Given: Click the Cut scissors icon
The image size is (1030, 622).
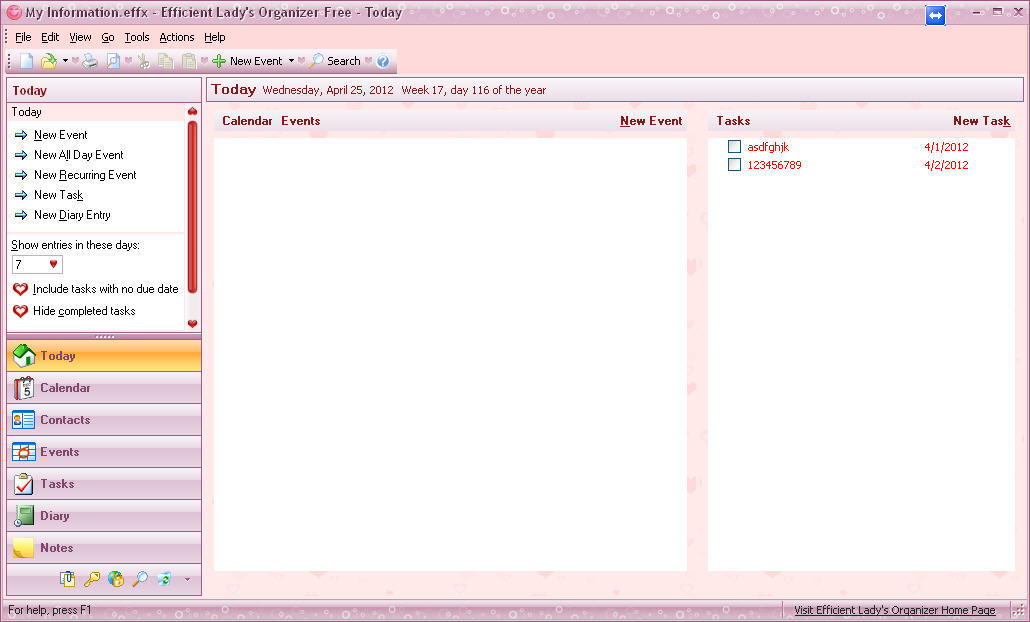Looking at the screenshot, I should click(x=144, y=60).
